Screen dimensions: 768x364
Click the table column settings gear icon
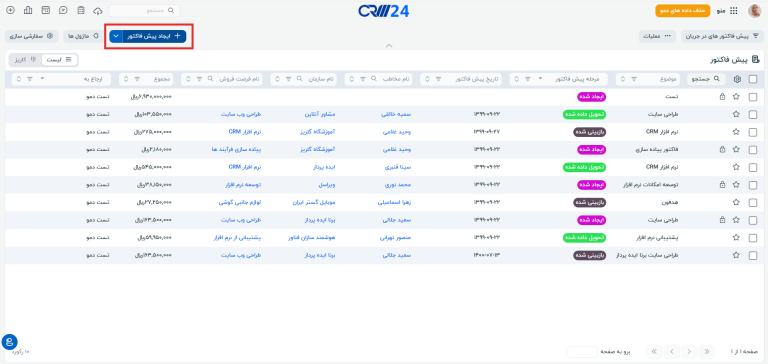(737, 79)
